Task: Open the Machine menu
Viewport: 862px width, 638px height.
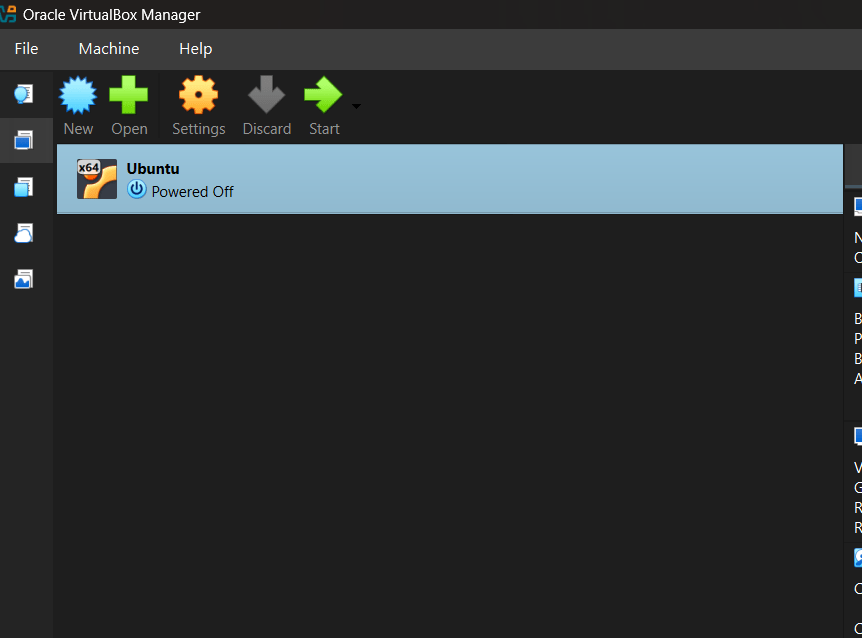Action: [x=109, y=49]
